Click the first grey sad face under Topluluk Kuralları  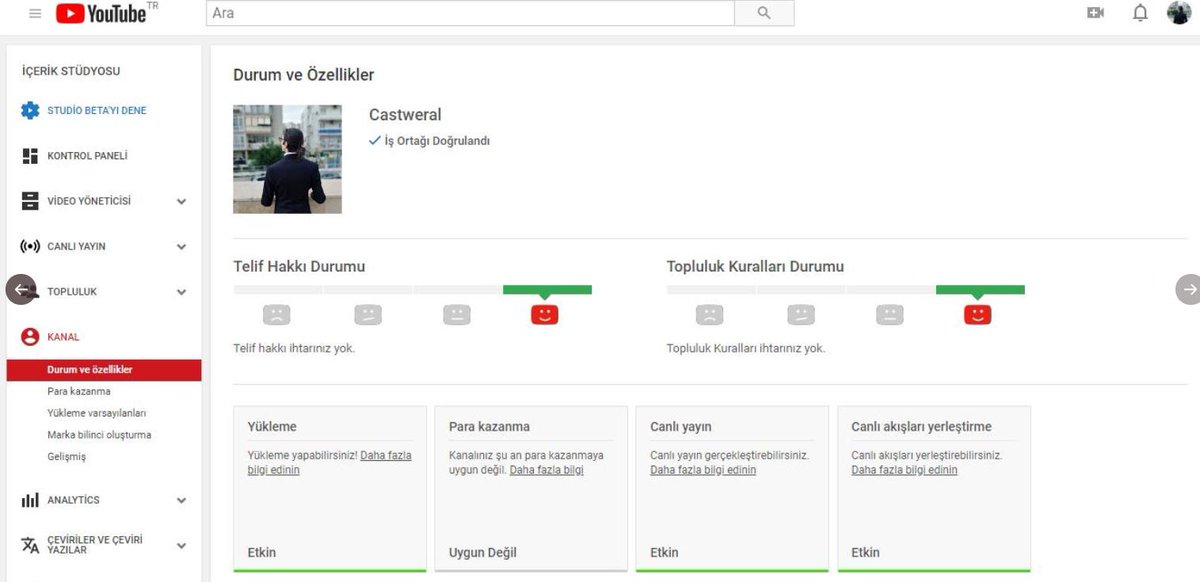point(710,315)
